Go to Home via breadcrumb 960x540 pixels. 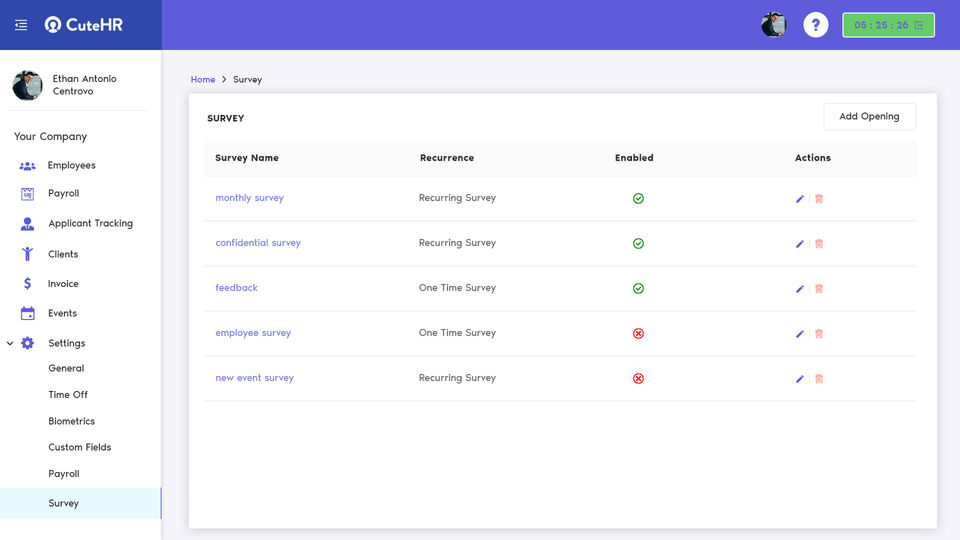click(x=203, y=79)
